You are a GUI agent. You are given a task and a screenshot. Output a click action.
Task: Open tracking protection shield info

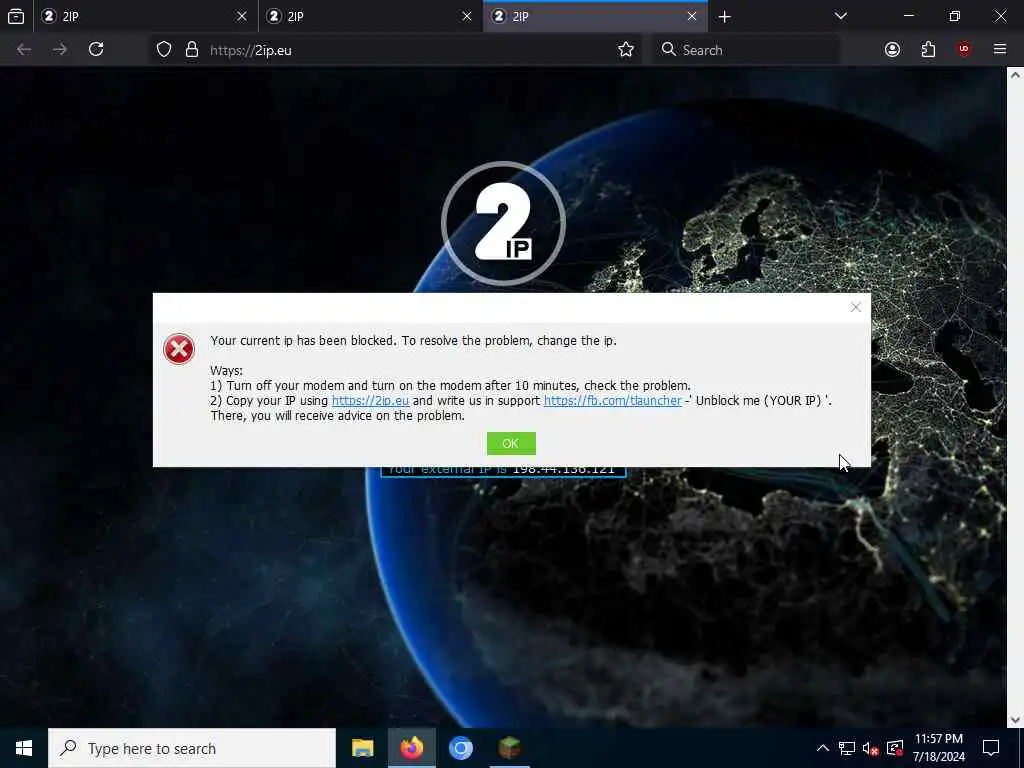pyautogui.click(x=164, y=50)
